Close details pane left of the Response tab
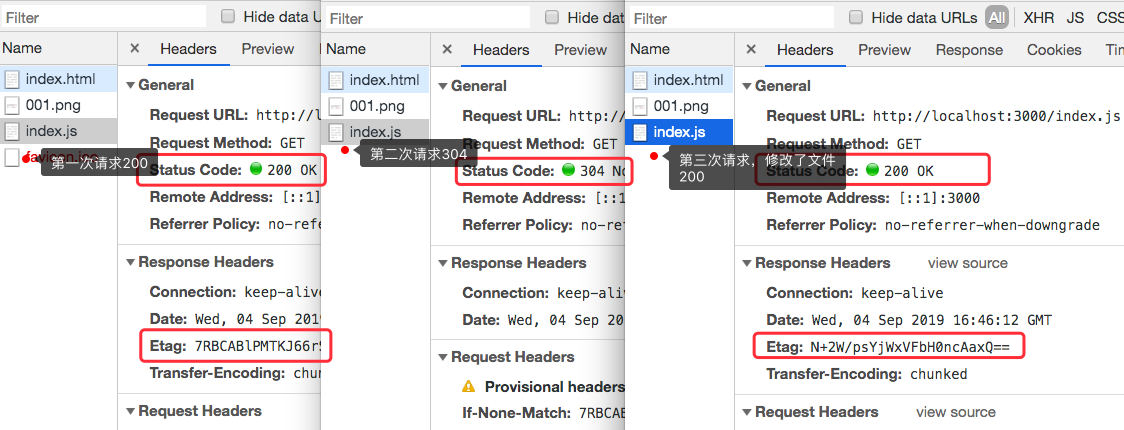Image resolution: width=1124 pixels, height=430 pixels. [751, 50]
